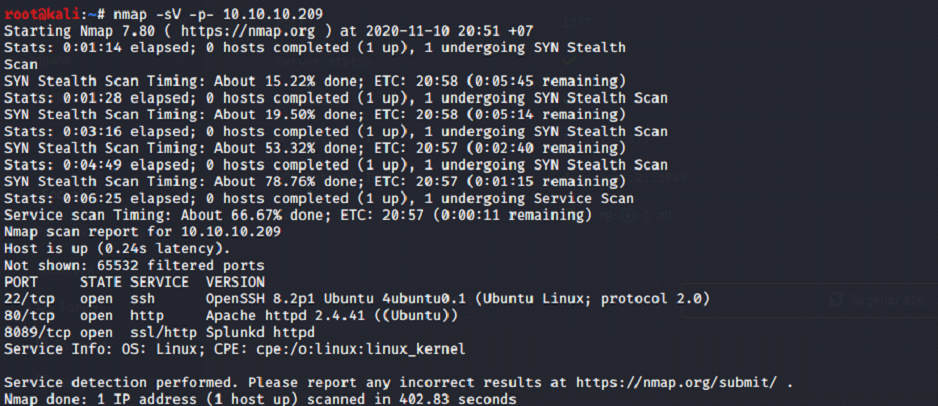
Task: Click the Splunkd httpd version text
Action: (x=260, y=332)
